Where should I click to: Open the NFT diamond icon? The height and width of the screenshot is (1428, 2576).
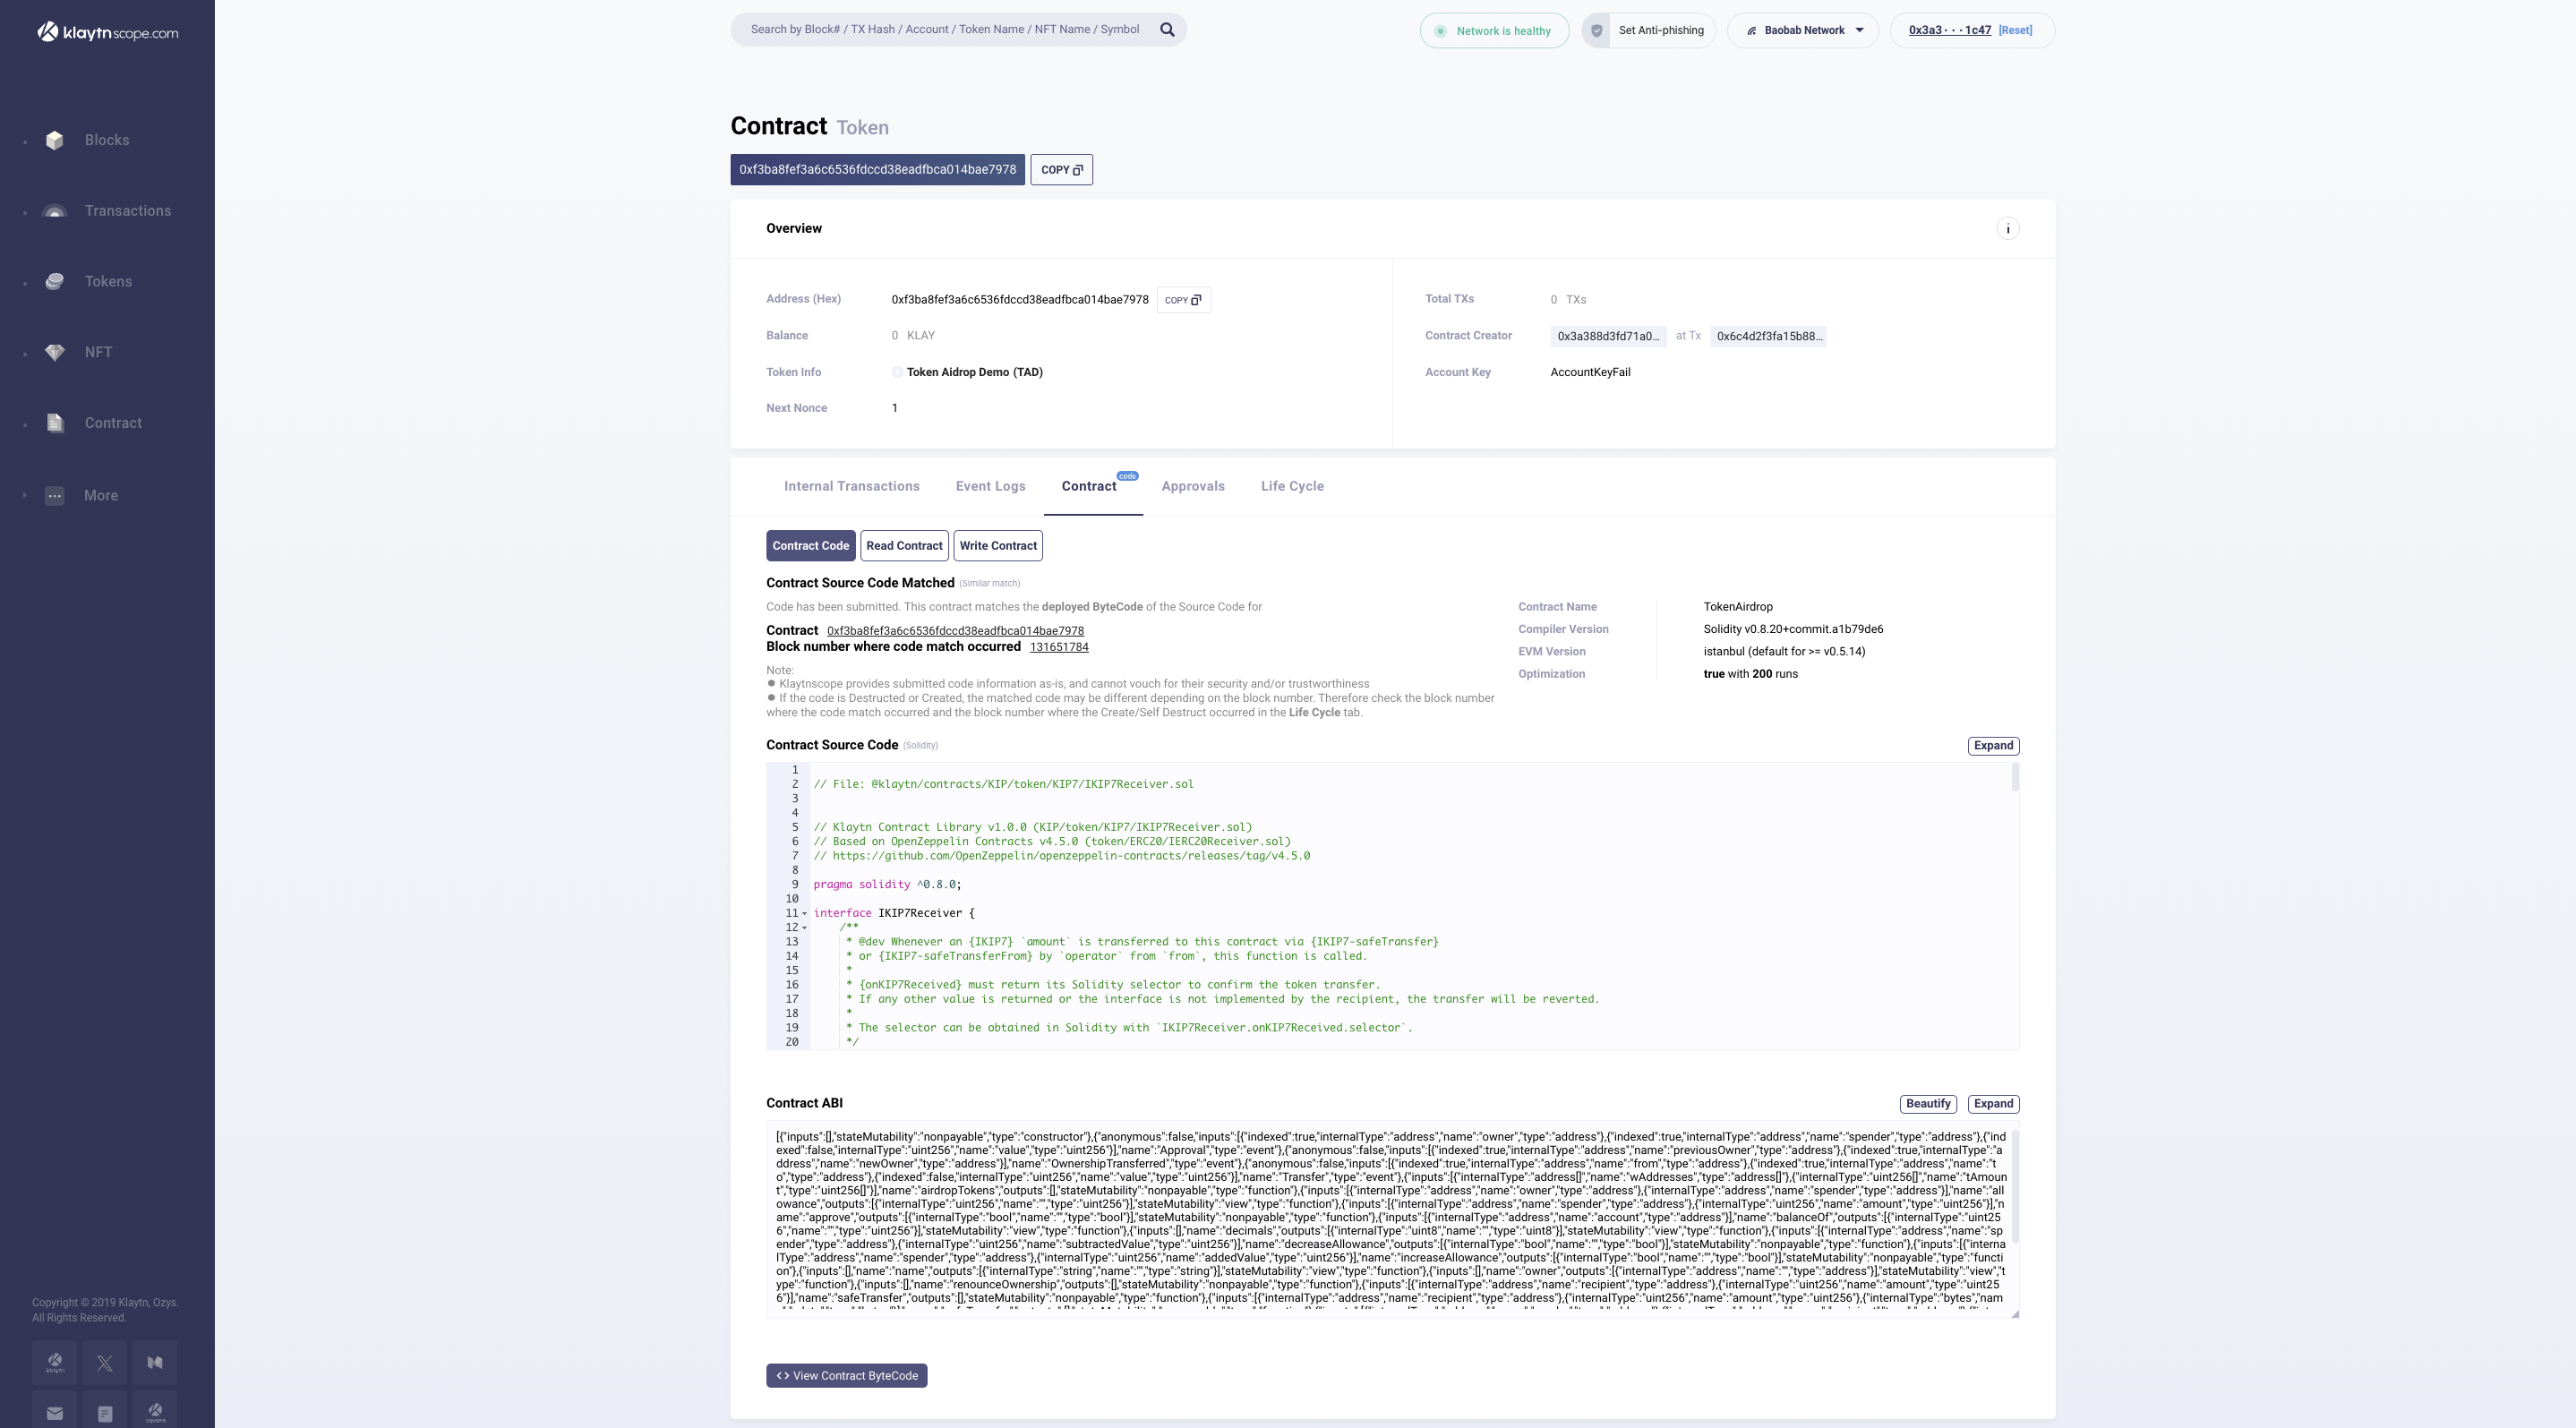(x=55, y=352)
